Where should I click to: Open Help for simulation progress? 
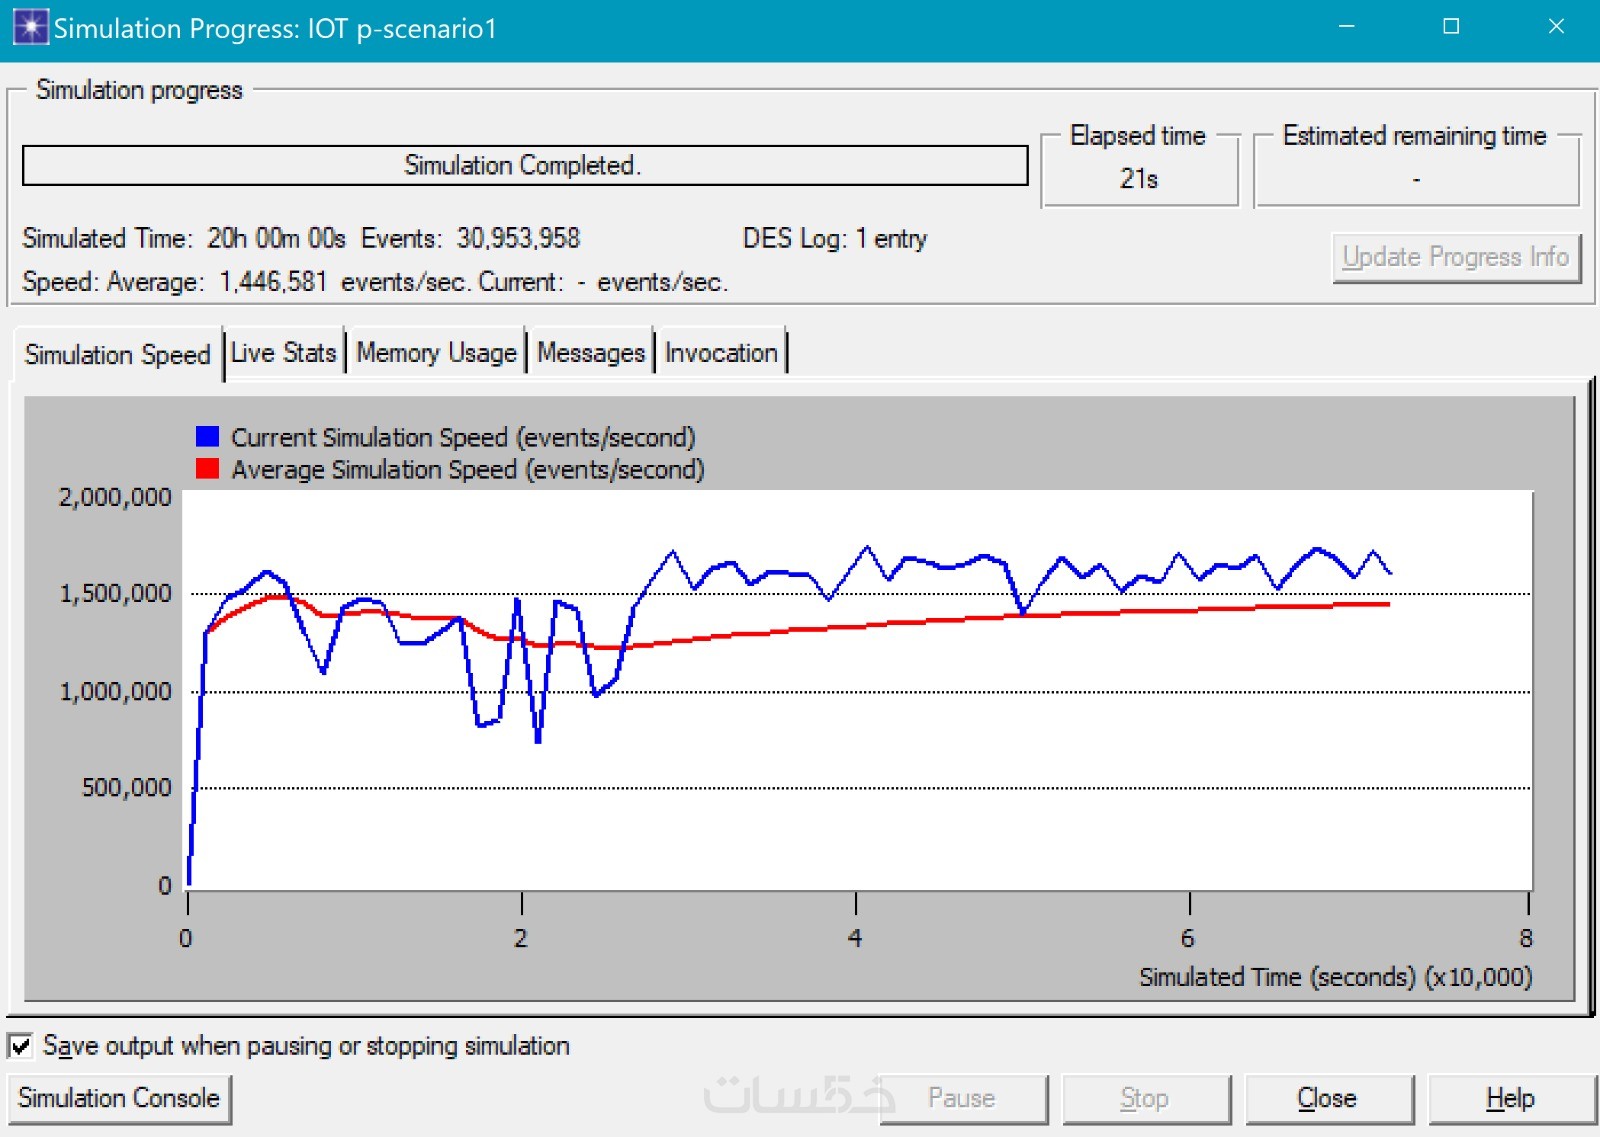coord(1511,1098)
